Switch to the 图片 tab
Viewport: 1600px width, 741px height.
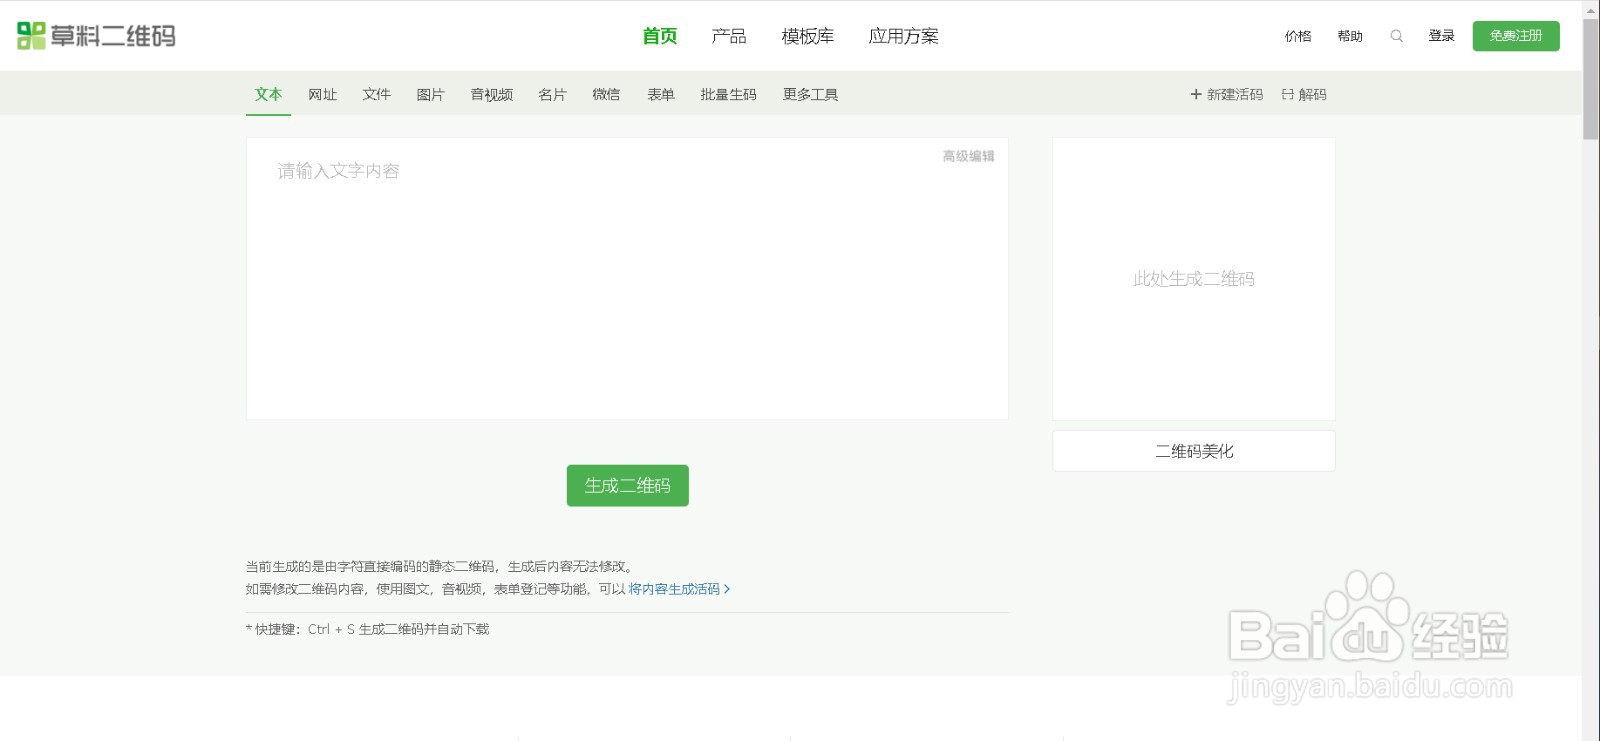430,94
